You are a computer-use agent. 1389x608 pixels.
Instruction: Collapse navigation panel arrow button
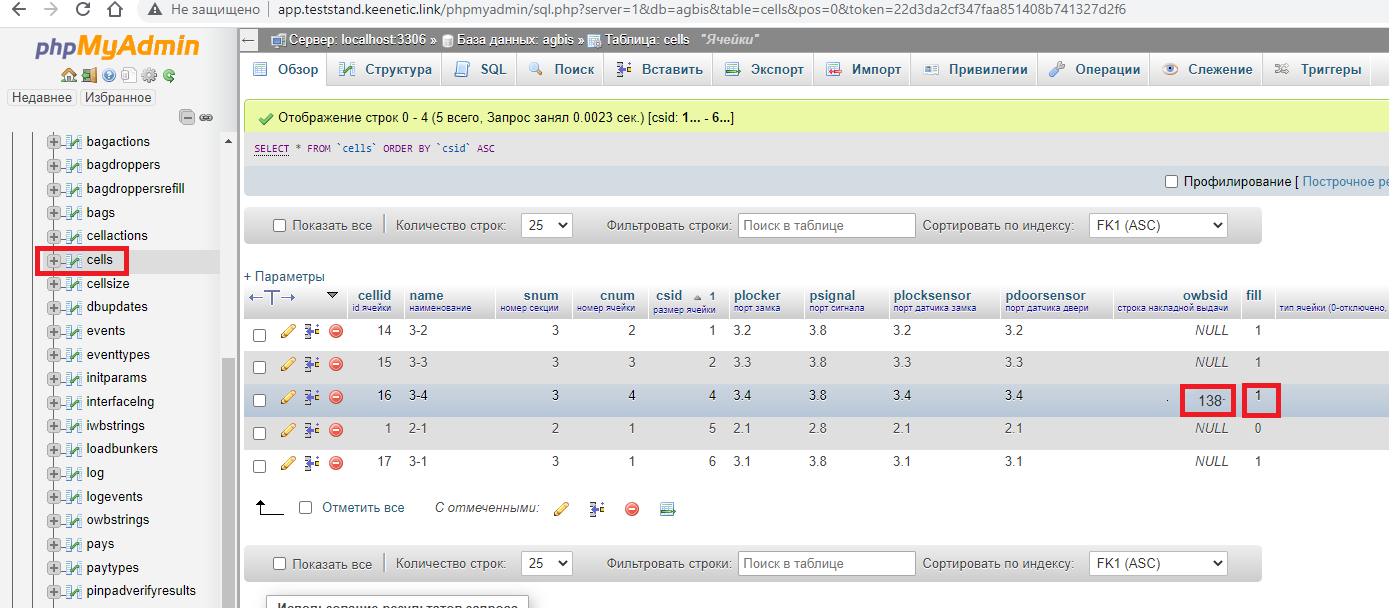point(250,40)
